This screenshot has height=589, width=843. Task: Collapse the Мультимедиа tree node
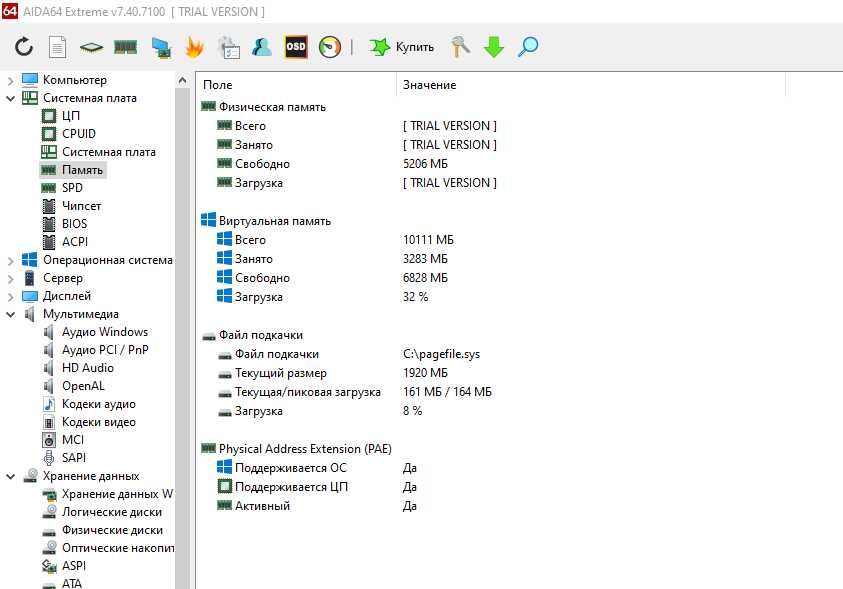(x=10, y=314)
